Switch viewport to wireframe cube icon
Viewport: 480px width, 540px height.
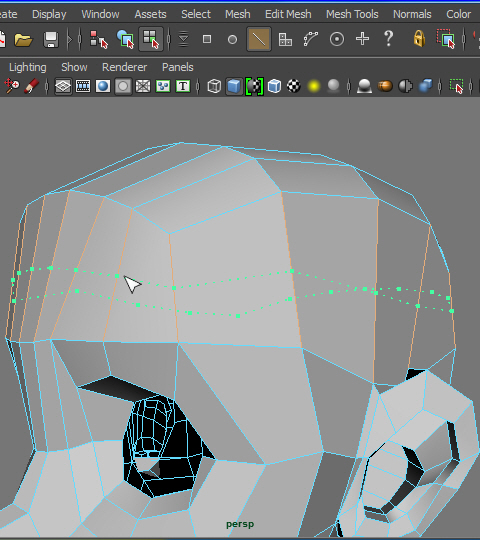pyautogui.click(x=214, y=86)
